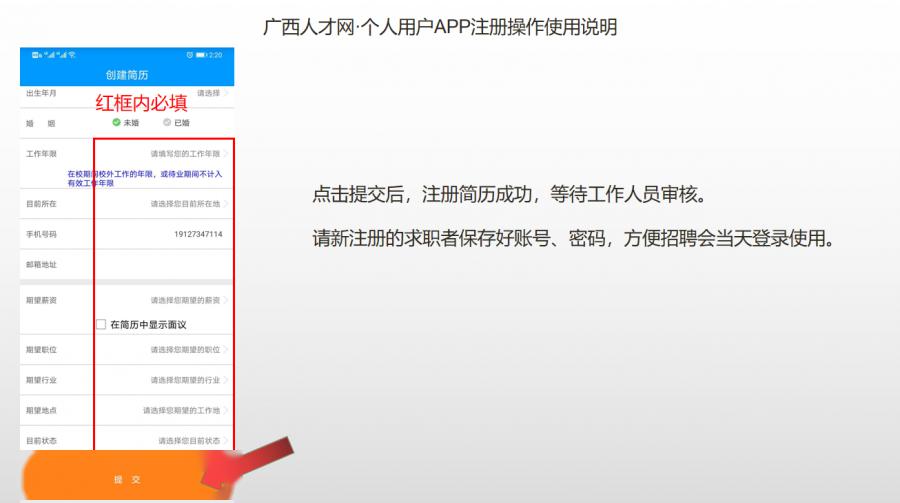The width and height of the screenshot is (900, 503).
Task: Check the 在简历中显示面议 checkbox
Action: [x=101, y=324]
